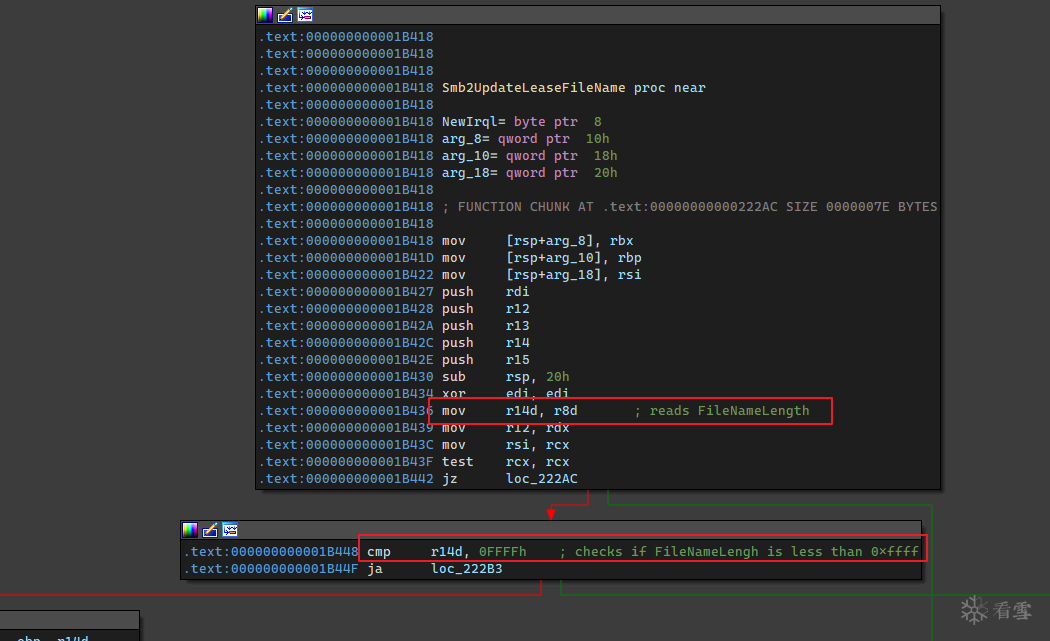Screen dimensions: 1050x641
Task: Select the mov rsi, rcx instruction
Action: 506,445
